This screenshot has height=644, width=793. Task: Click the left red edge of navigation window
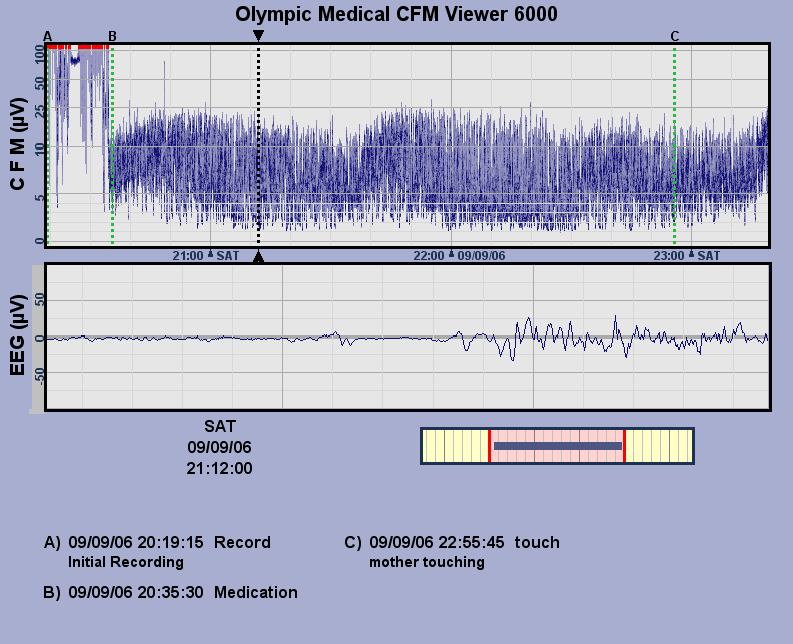coord(489,446)
